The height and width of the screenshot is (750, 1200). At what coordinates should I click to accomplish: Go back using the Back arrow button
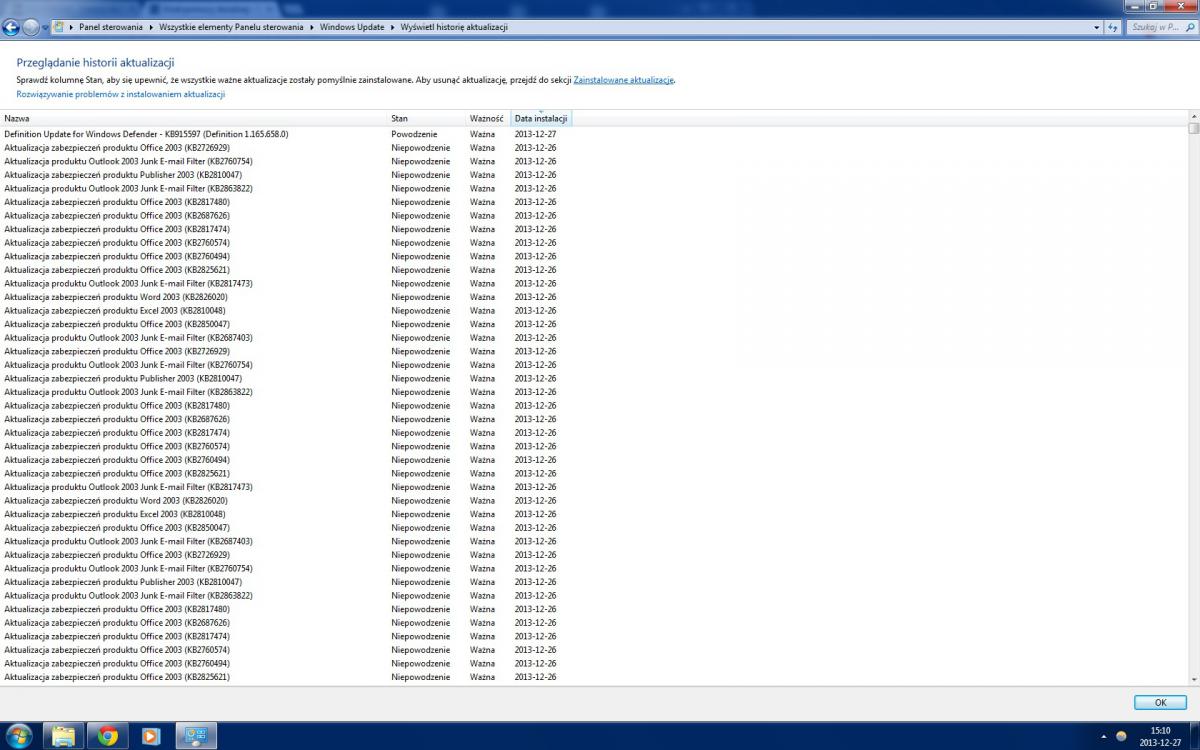12,27
